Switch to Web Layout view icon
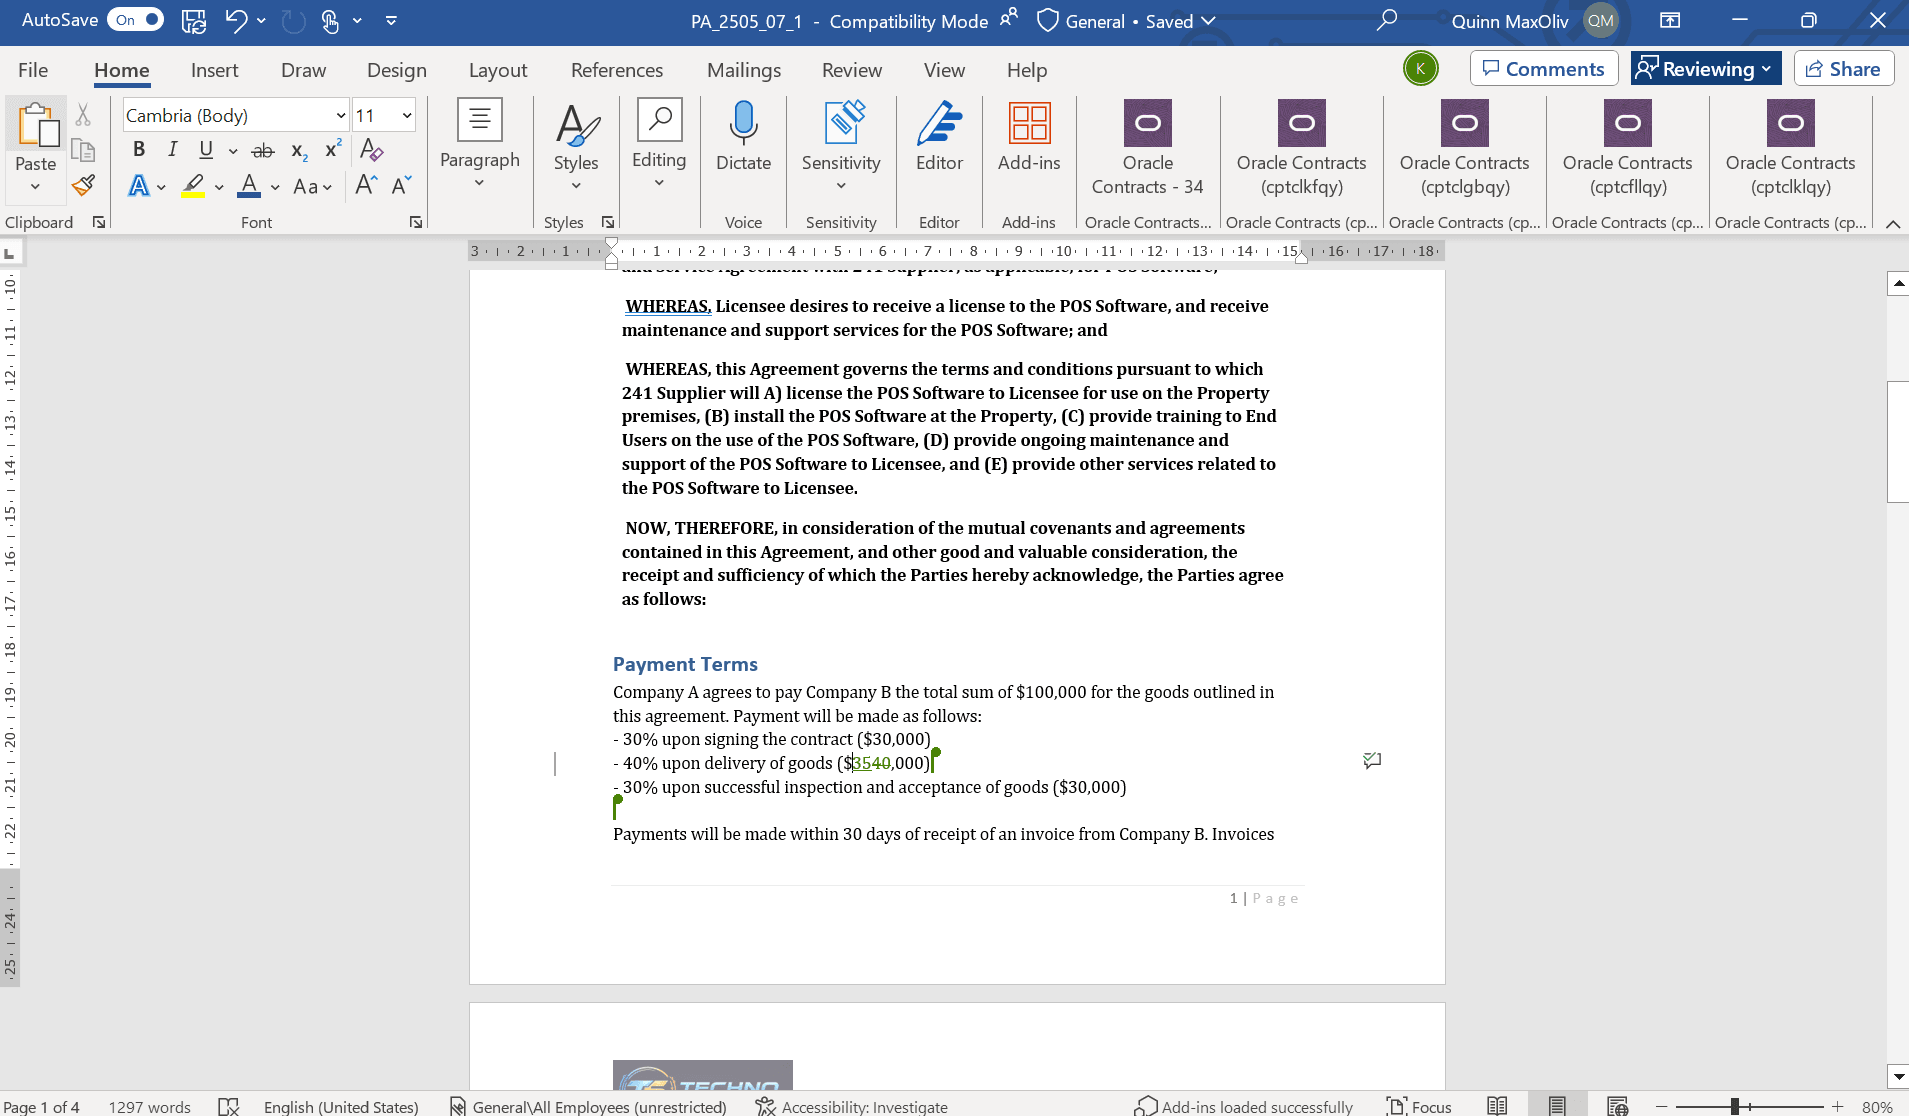1909x1116 pixels. [x=1617, y=1106]
